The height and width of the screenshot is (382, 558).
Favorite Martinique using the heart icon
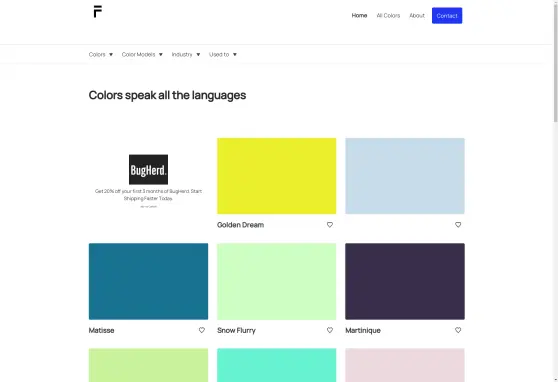(458, 330)
